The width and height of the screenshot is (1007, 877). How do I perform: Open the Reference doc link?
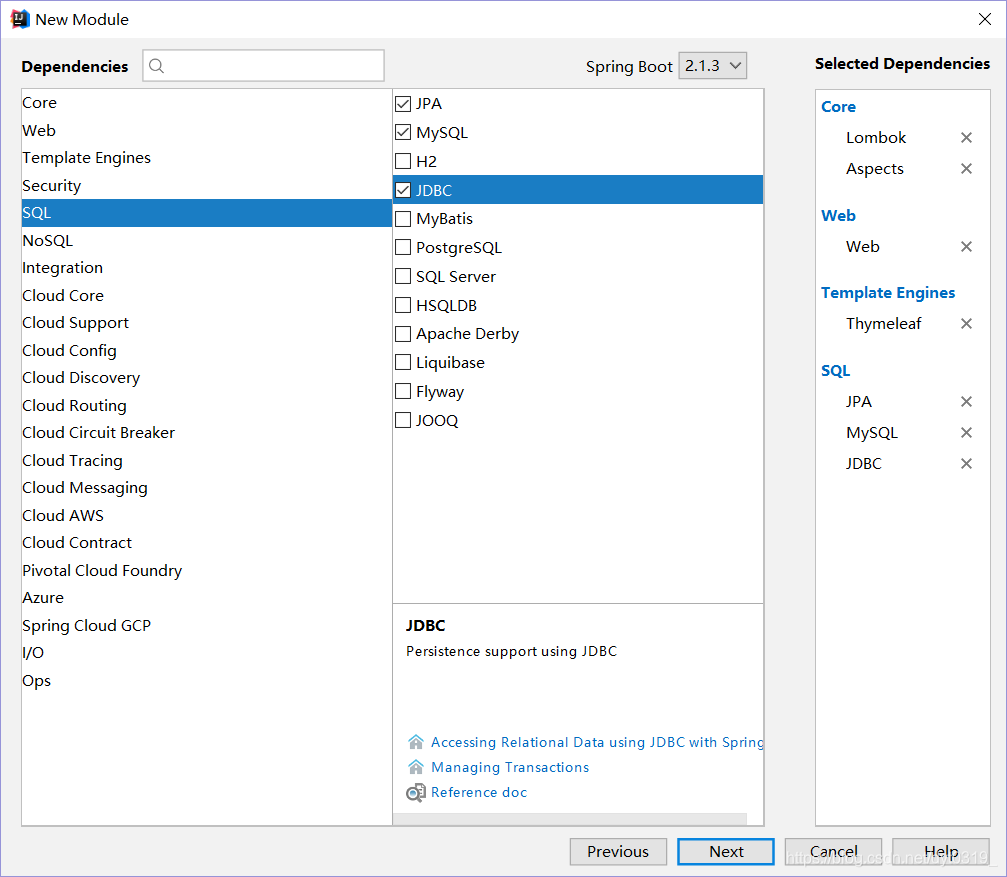pyautogui.click(x=478, y=792)
